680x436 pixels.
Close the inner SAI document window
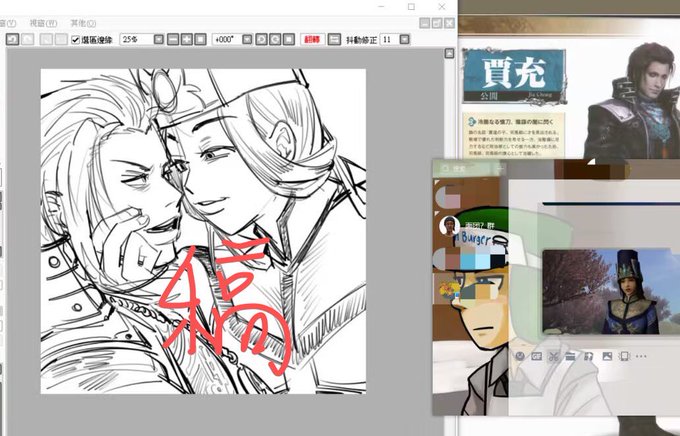click(x=449, y=23)
